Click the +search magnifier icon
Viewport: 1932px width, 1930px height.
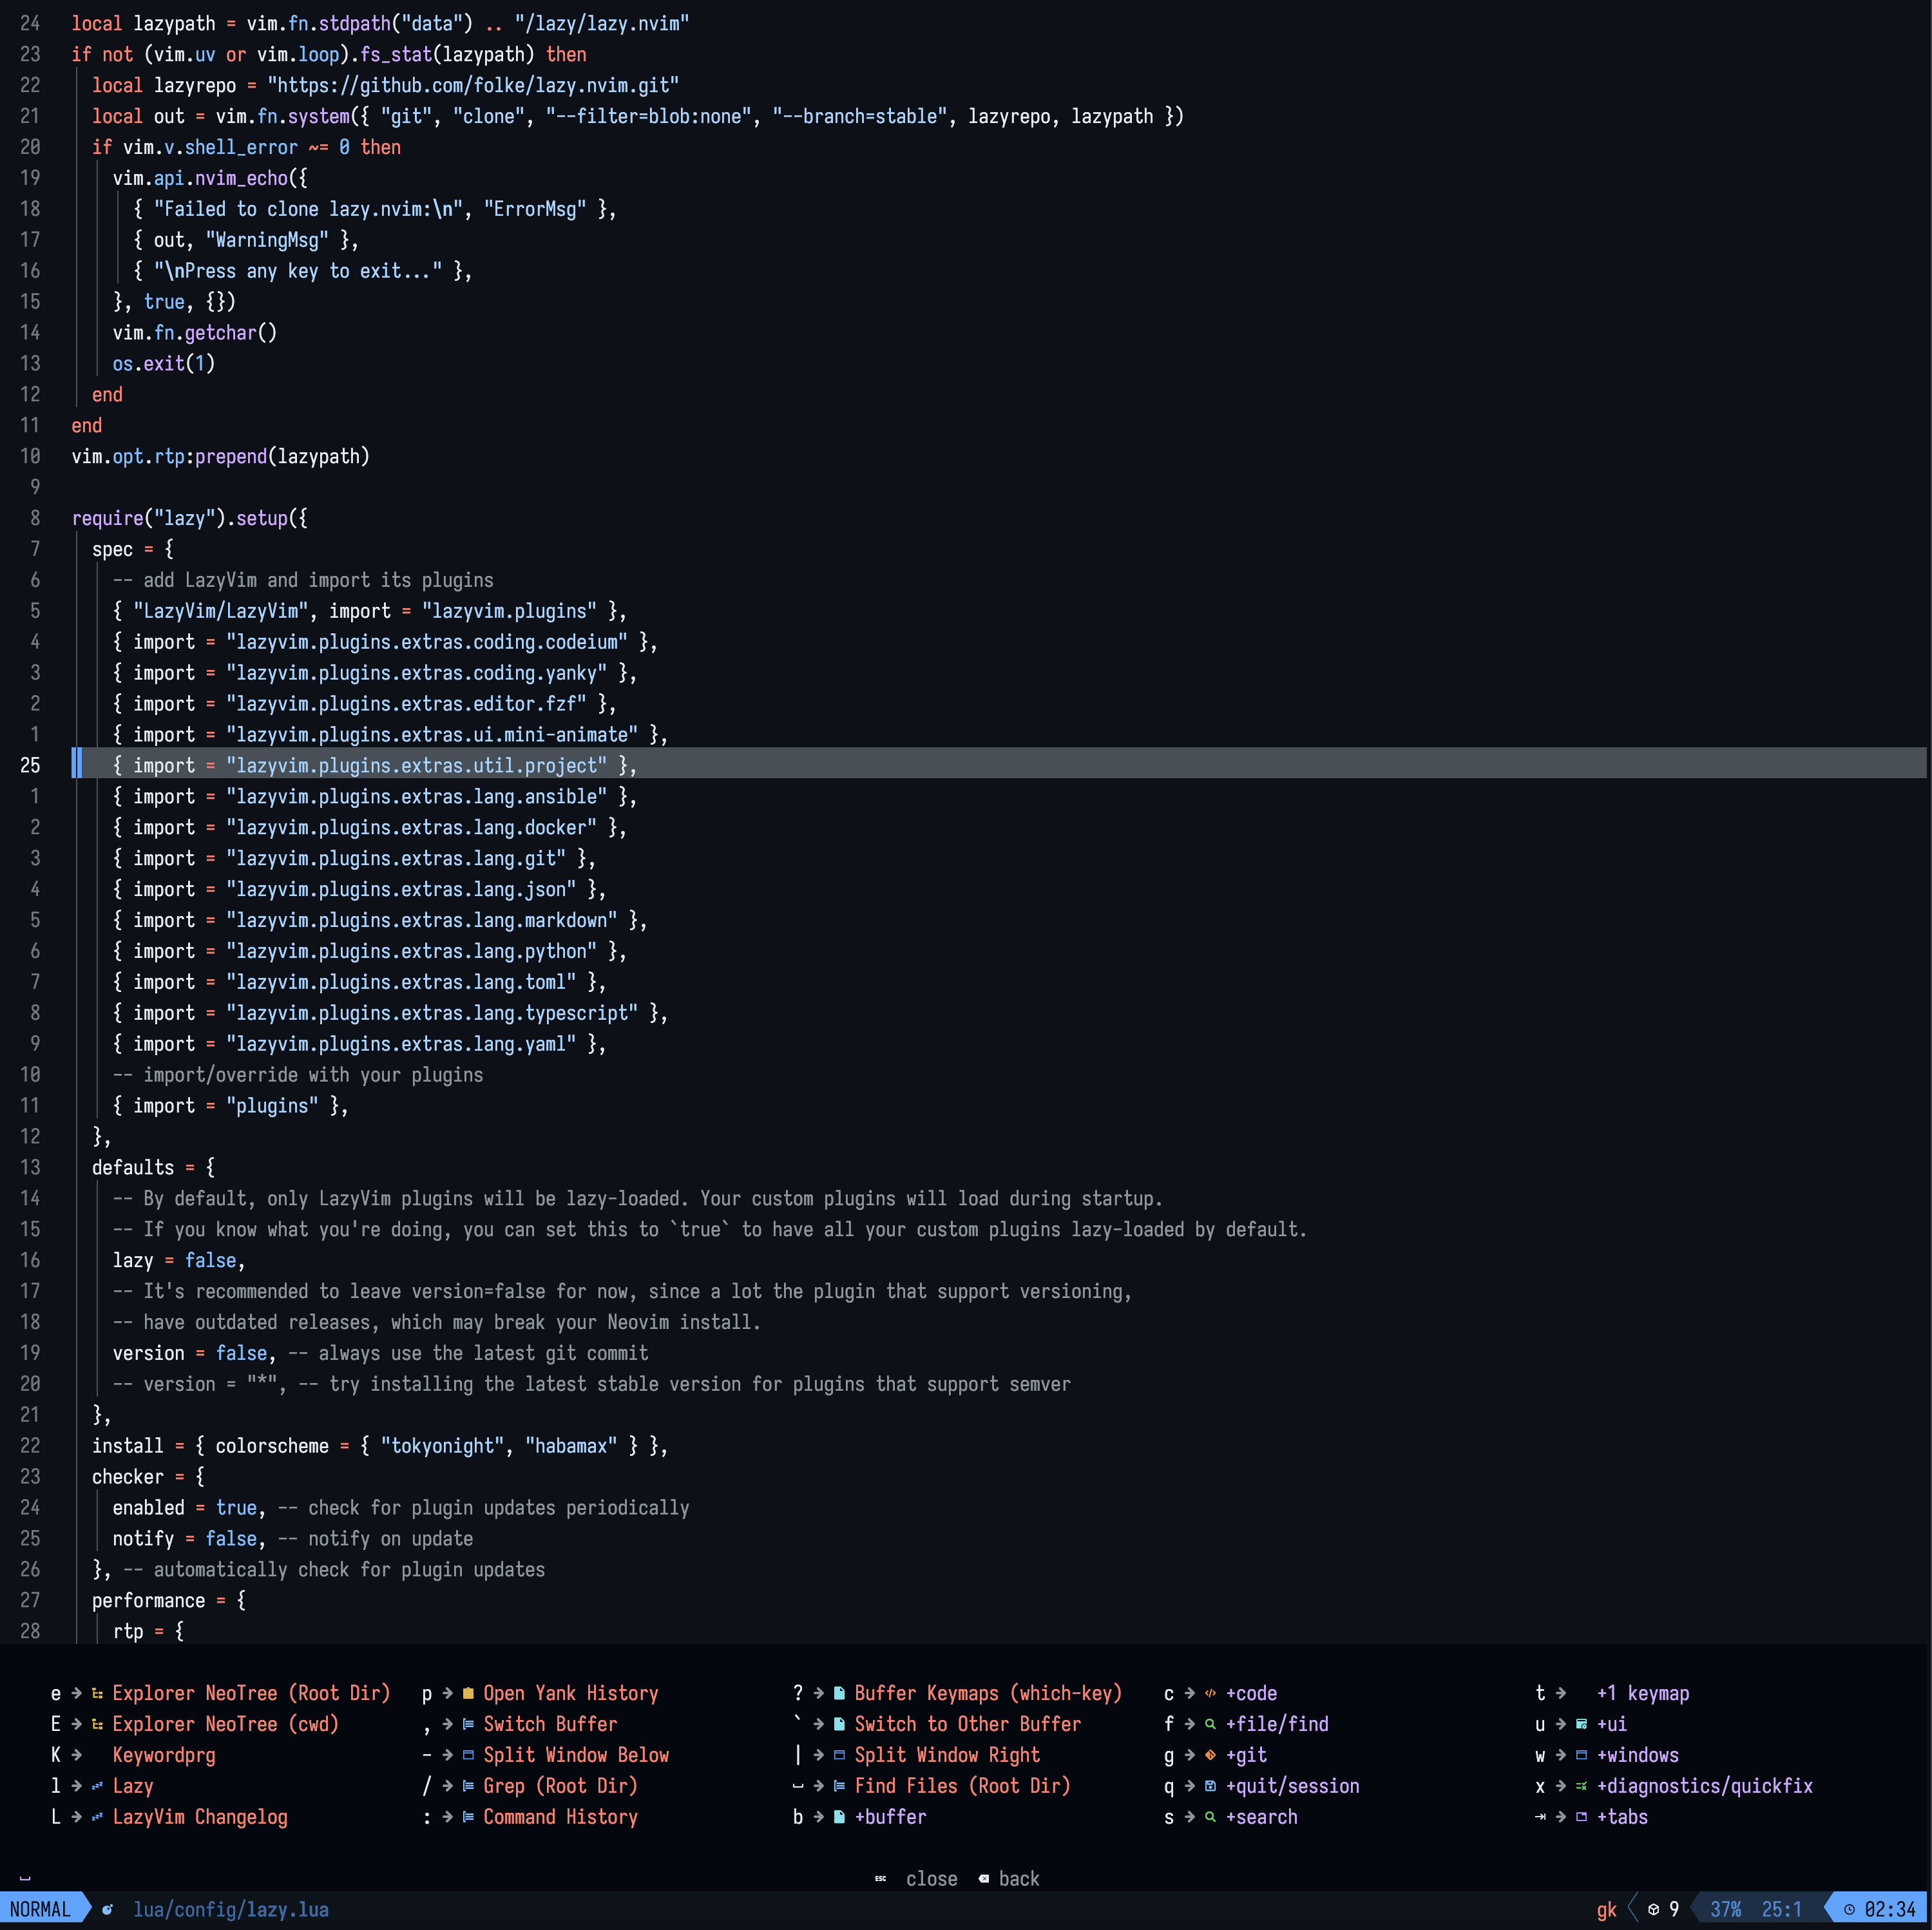(1210, 1817)
